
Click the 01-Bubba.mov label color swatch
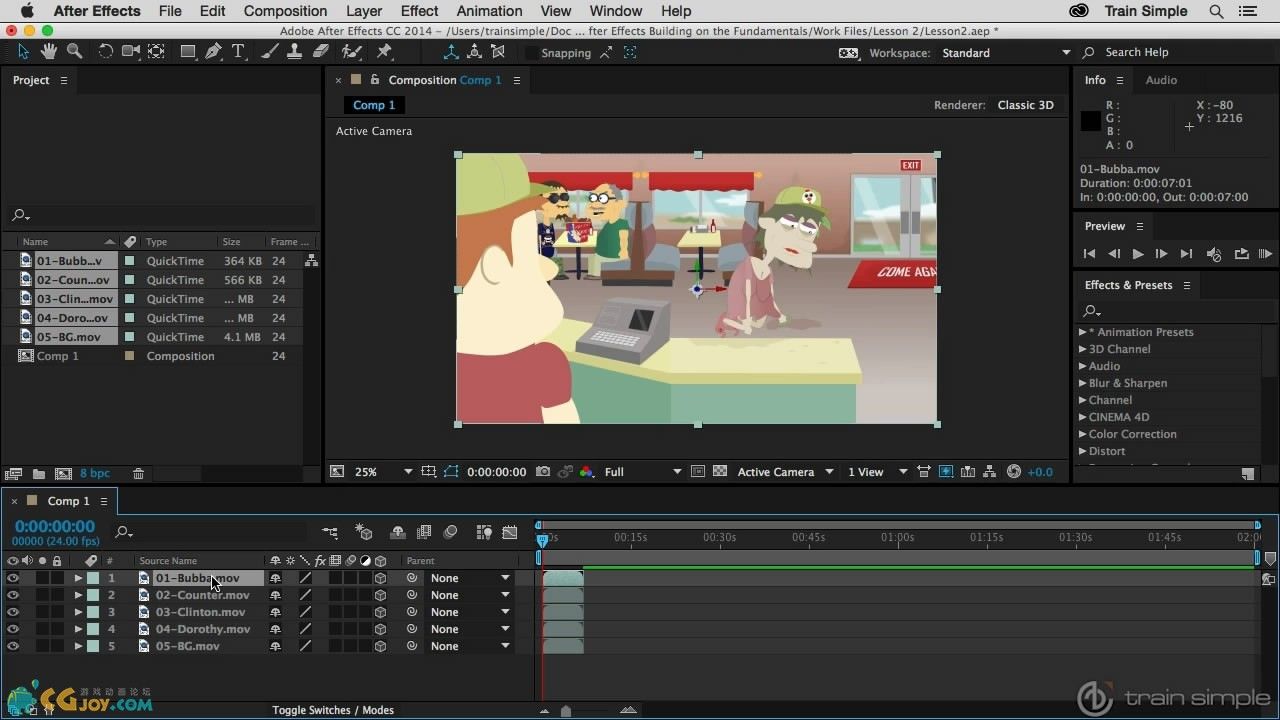pyautogui.click(x=93, y=578)
